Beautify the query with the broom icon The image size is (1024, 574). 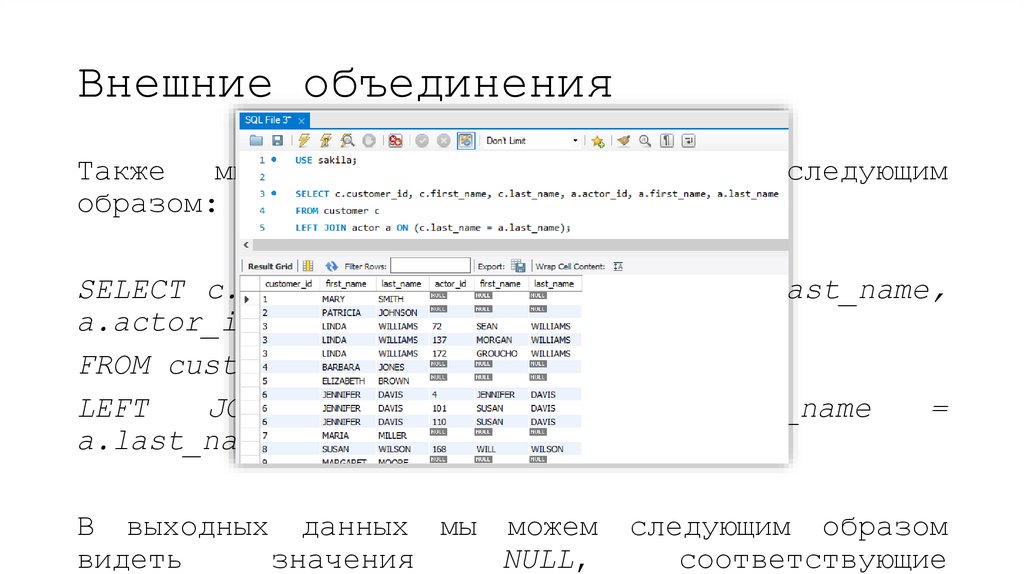tap(624, 140)
